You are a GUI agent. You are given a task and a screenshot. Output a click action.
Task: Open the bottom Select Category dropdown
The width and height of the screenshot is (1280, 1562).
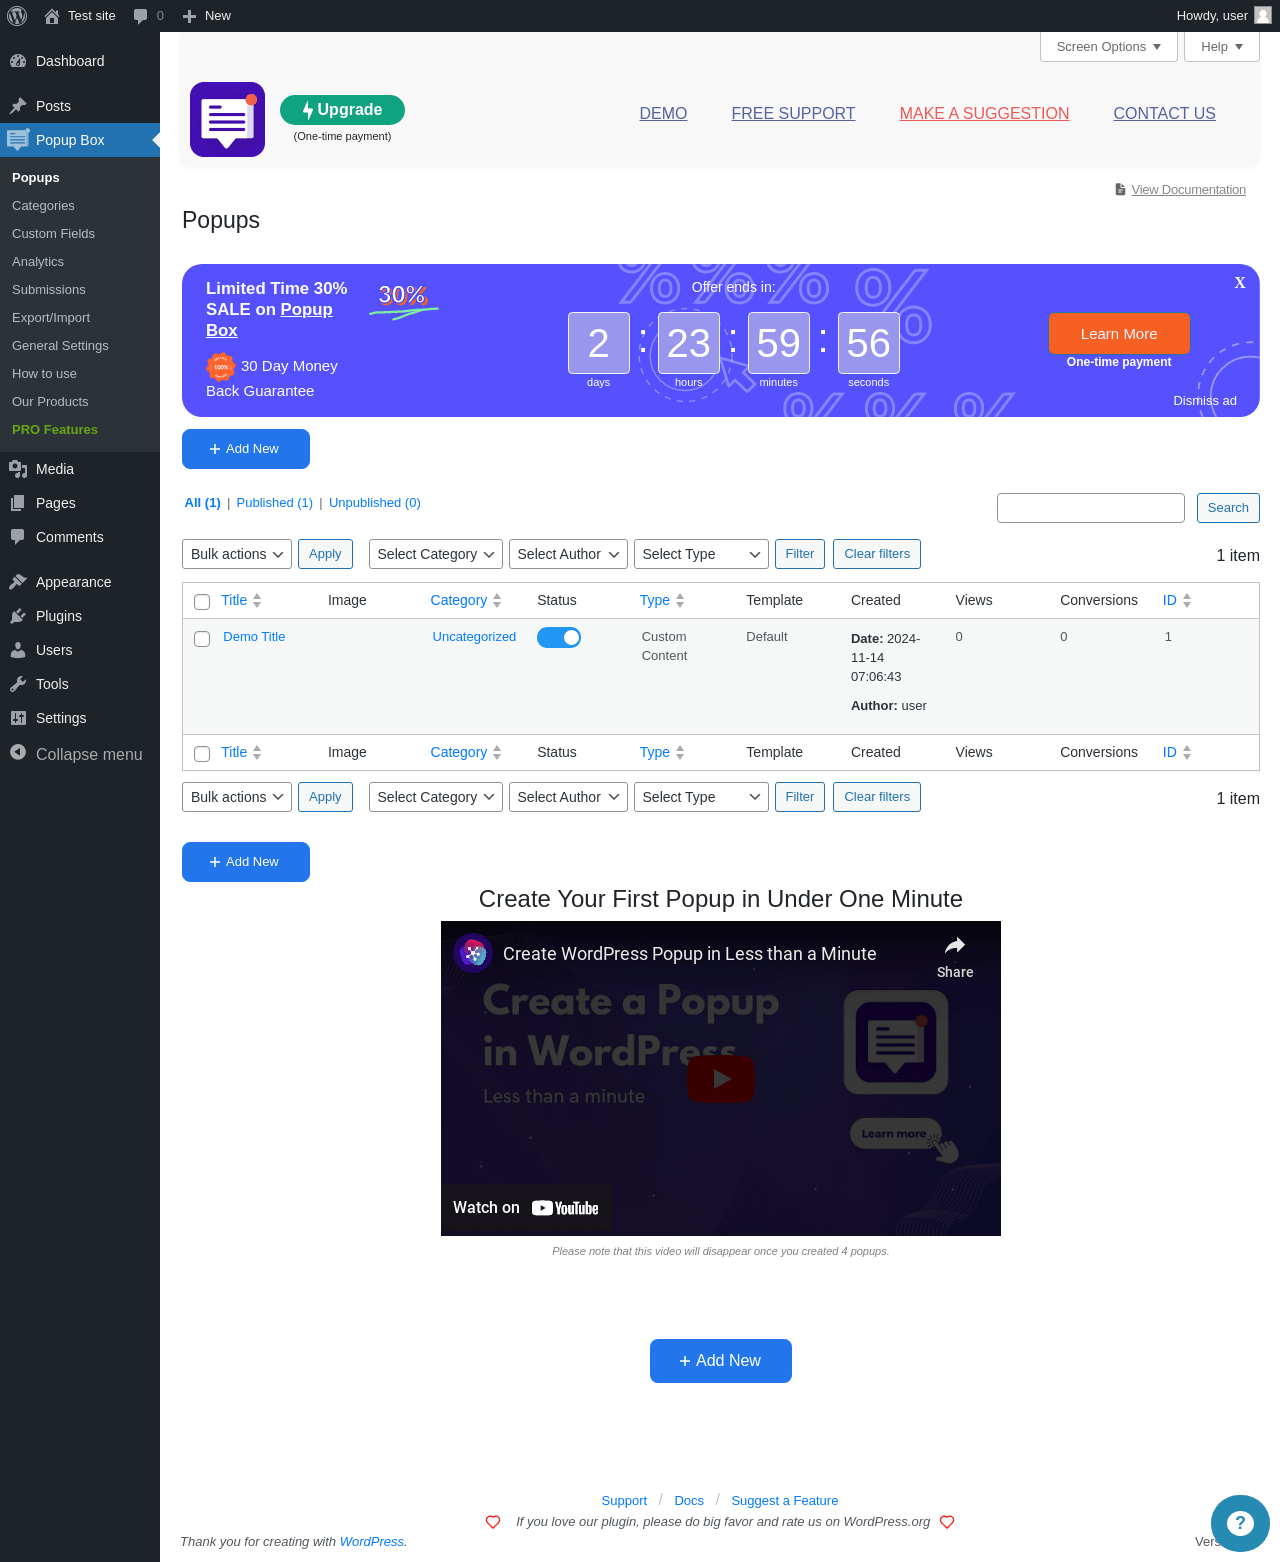point(436,797)
